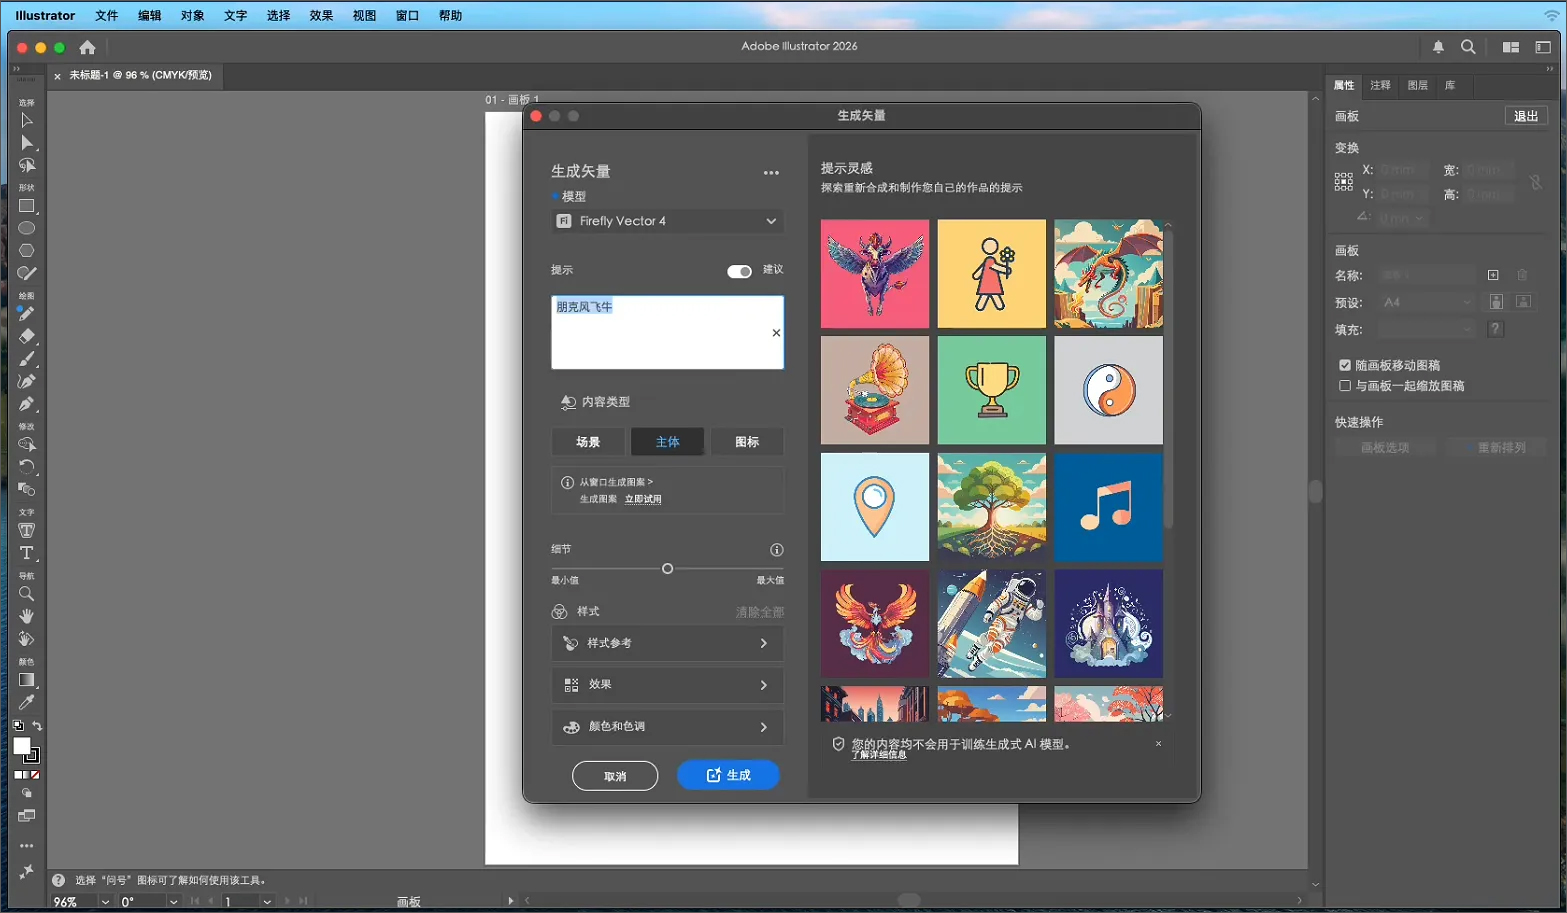Check the 与画板一起缩放图稿 checkbox
The image size is (1567, 913).
coord(1344,385)
